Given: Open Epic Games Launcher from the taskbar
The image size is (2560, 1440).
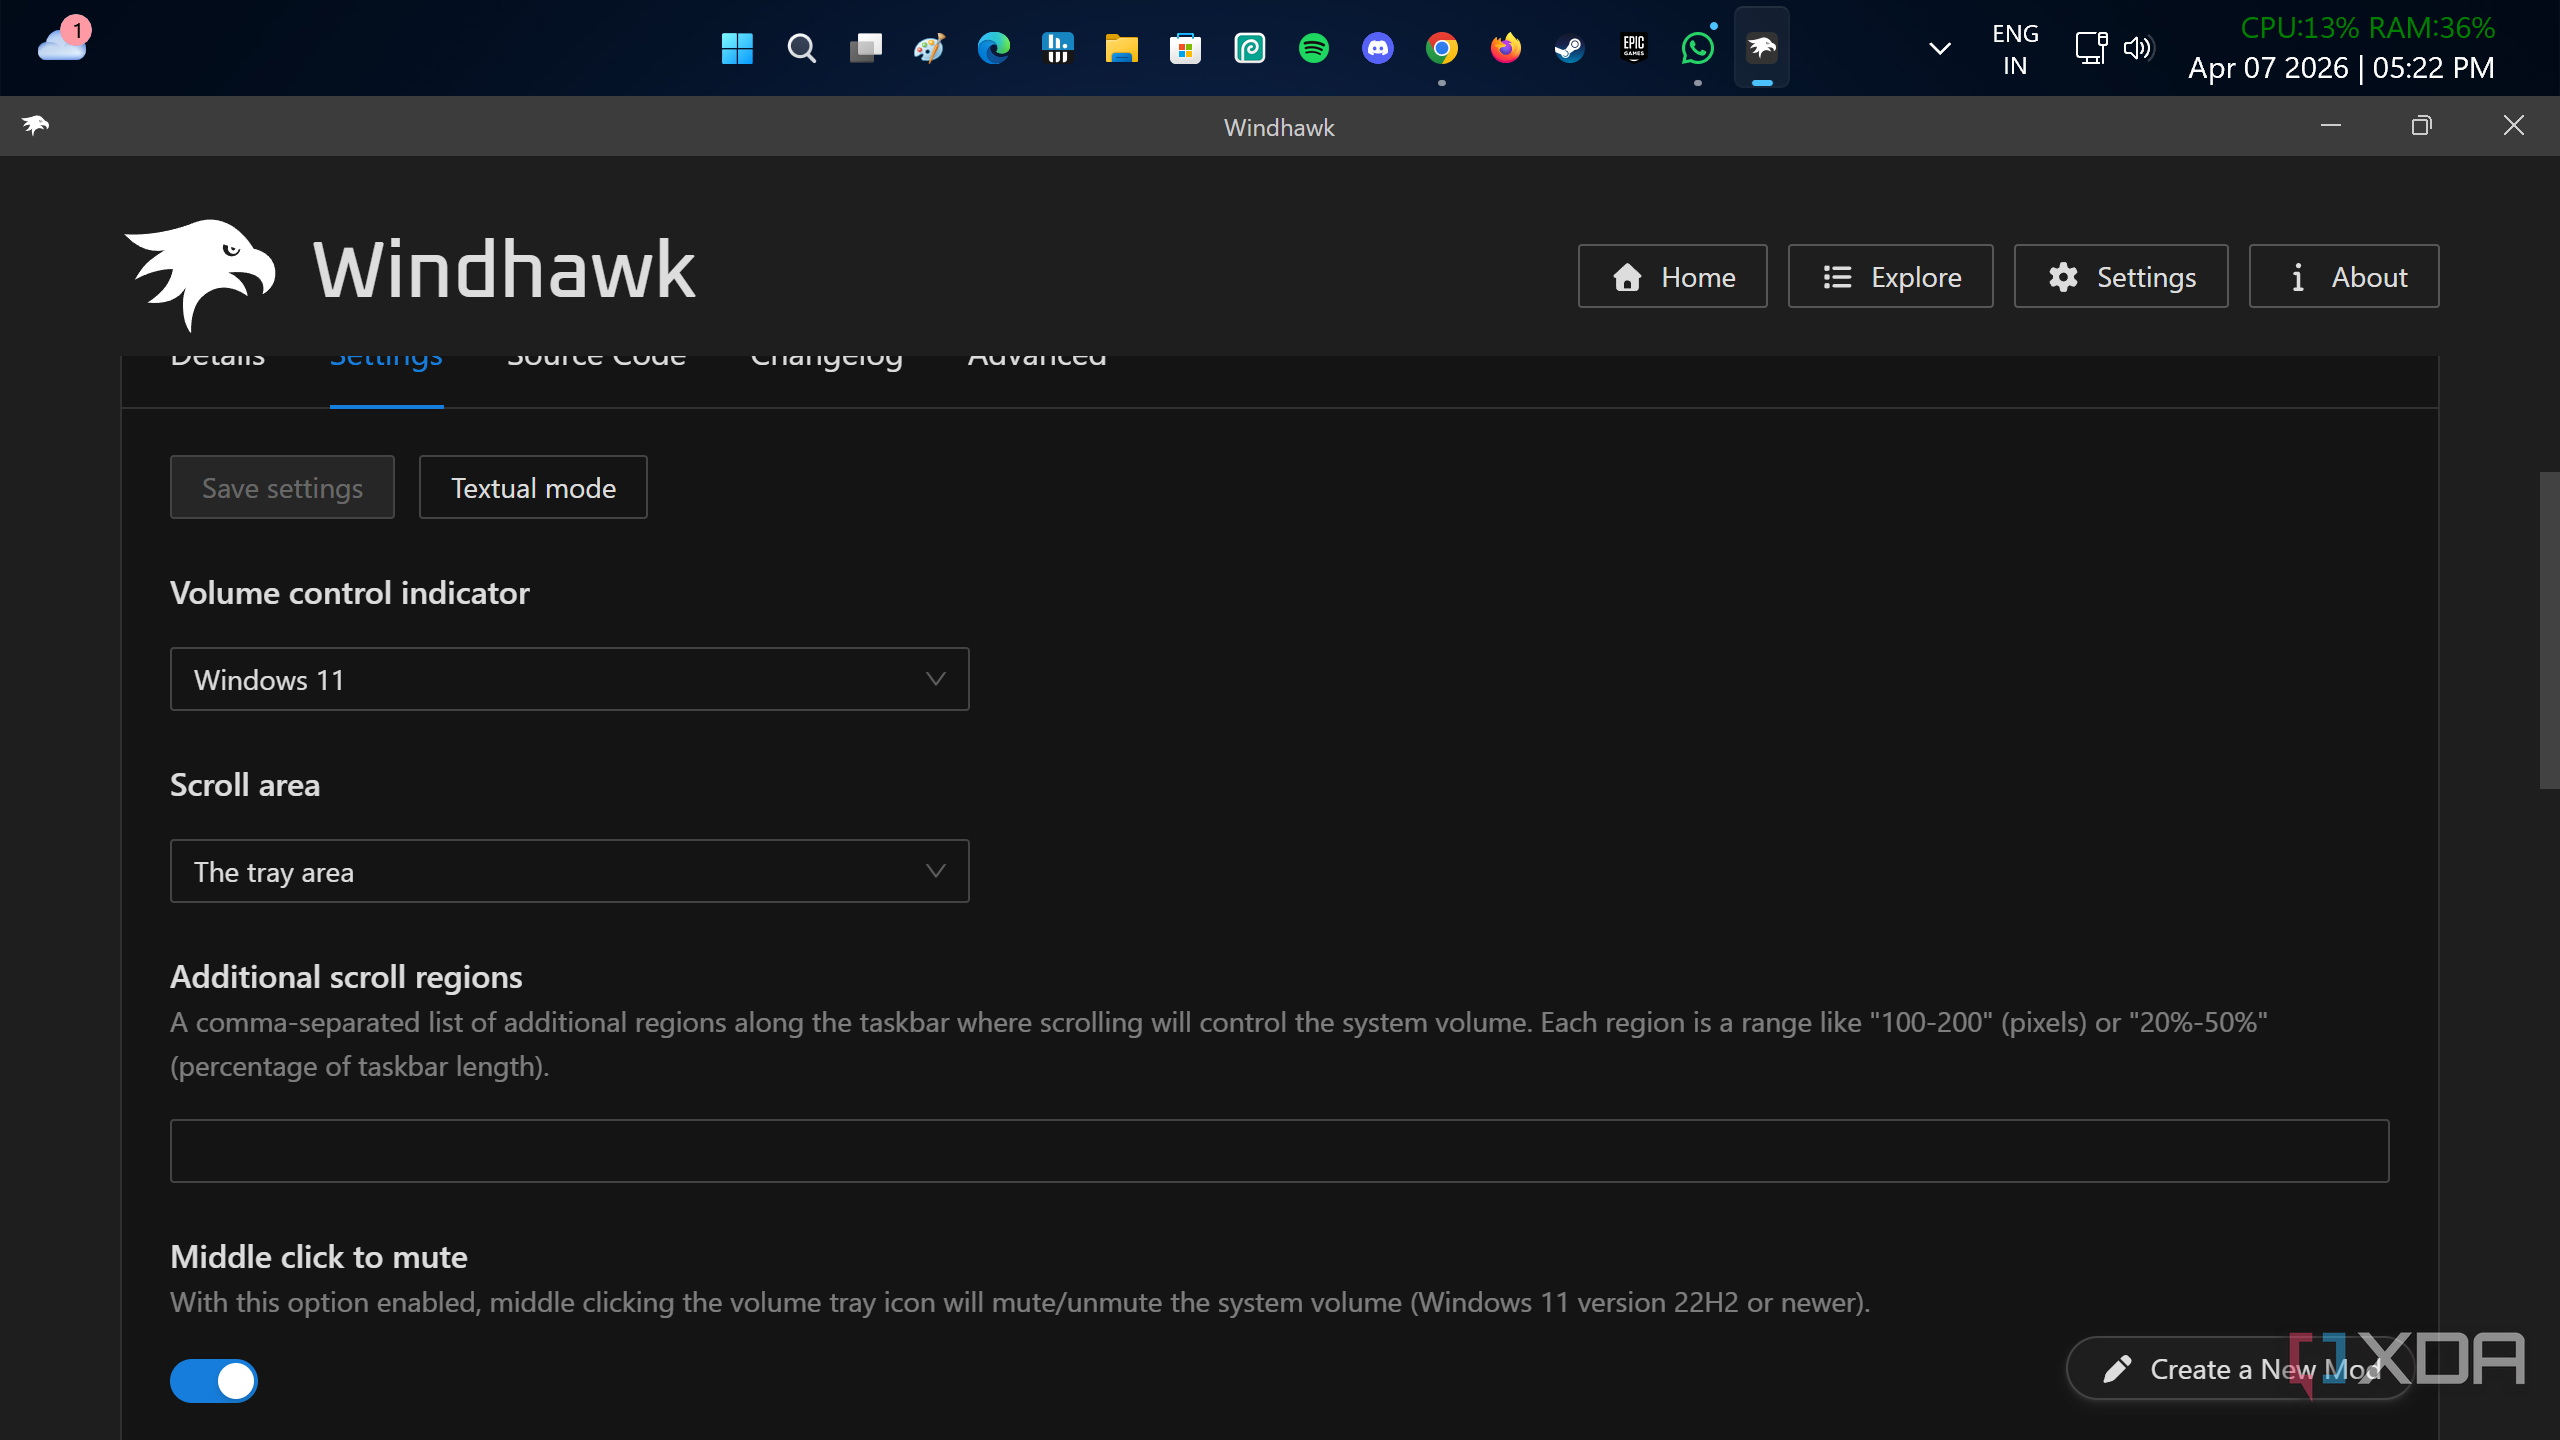Looking at the screenshot, I should click(1633, 48).
